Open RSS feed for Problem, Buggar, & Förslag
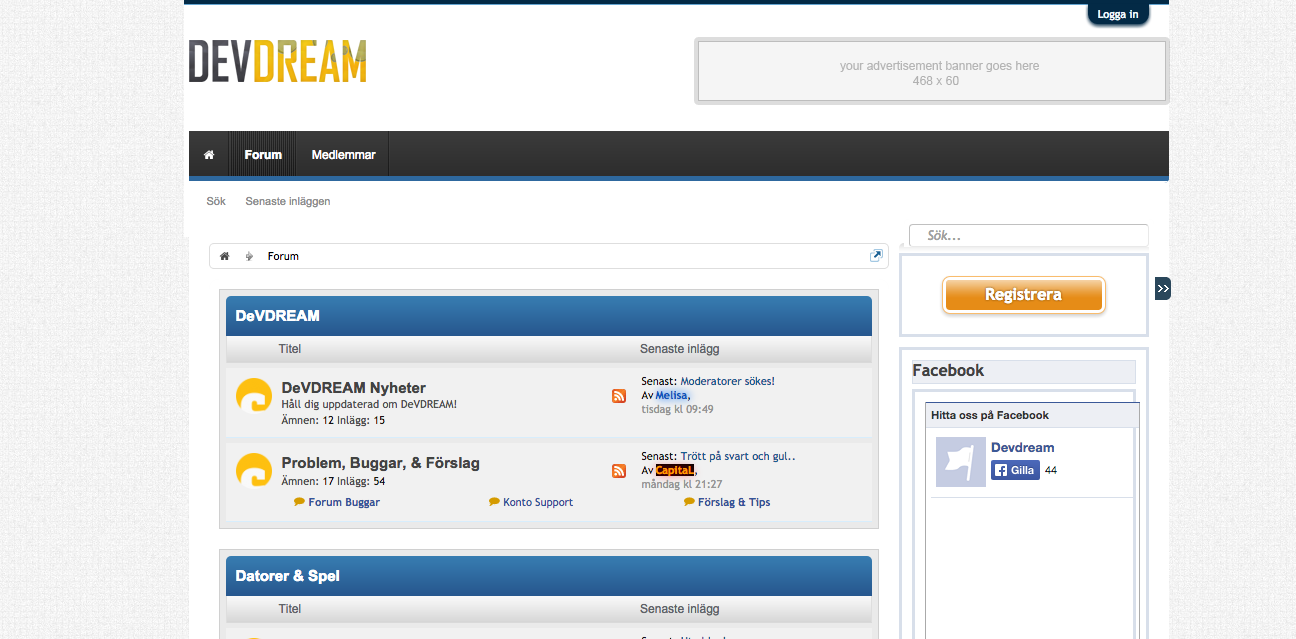Screen dimensions: 1296x639 point(619,471)
